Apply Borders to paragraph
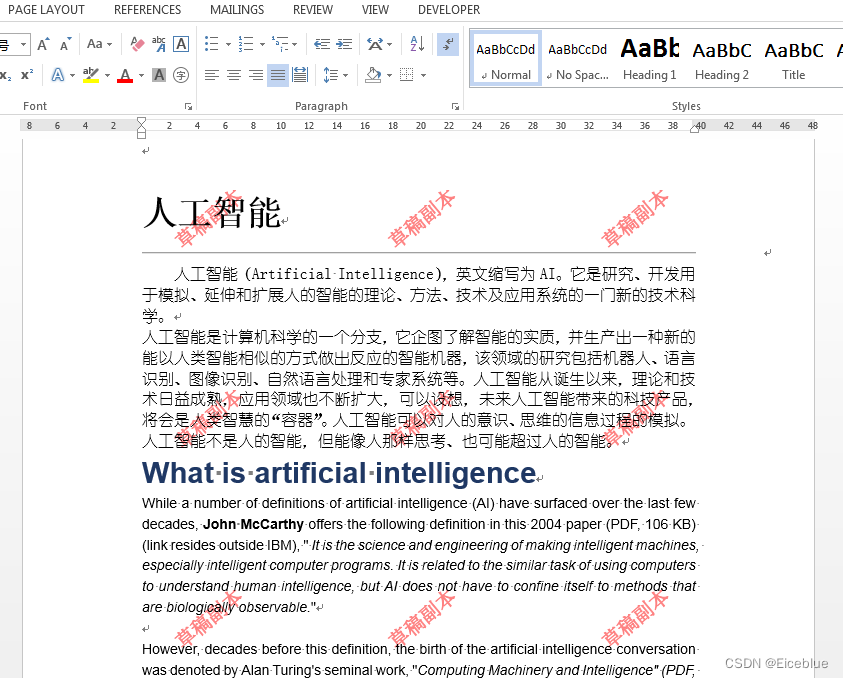Screen dimensions: 843x678 tap(406, 75)
